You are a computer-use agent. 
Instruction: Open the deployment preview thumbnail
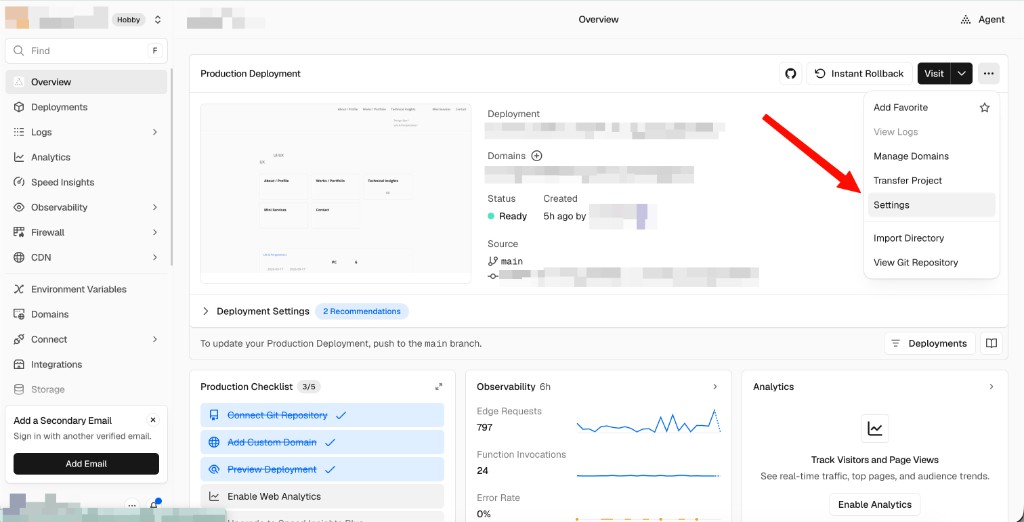336,193
